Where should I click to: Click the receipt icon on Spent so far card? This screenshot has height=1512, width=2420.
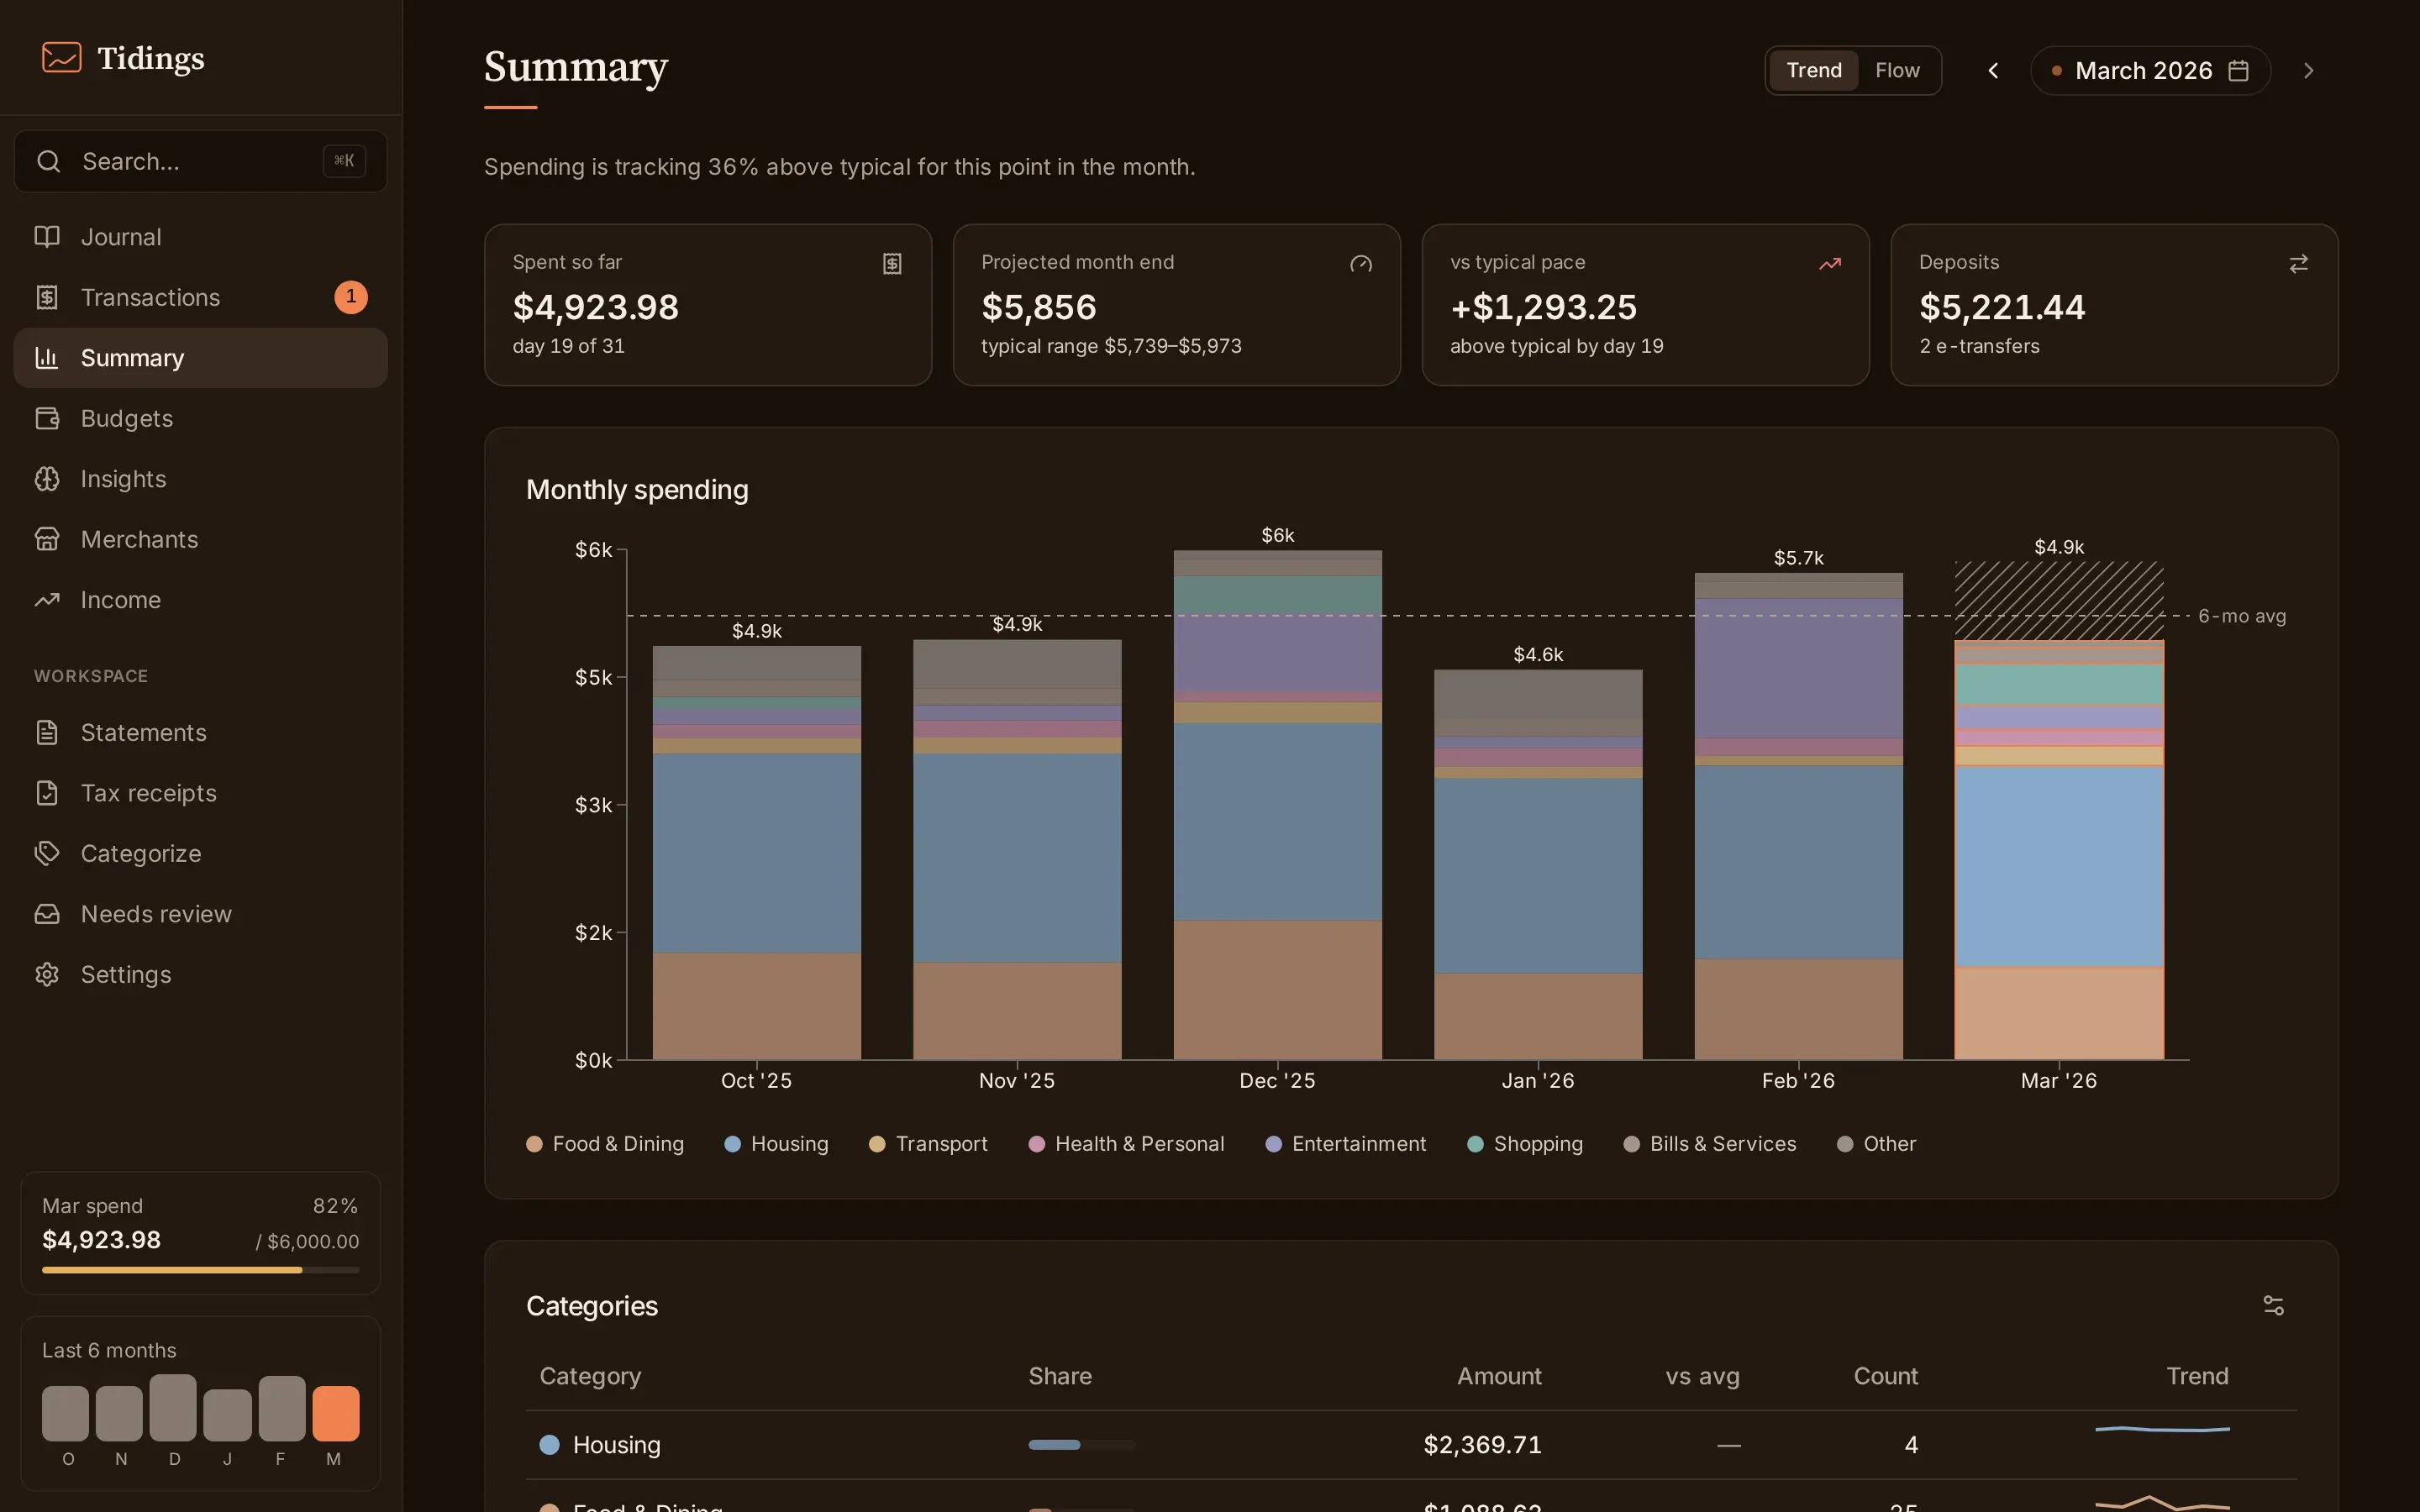click(x=892, y=264)
